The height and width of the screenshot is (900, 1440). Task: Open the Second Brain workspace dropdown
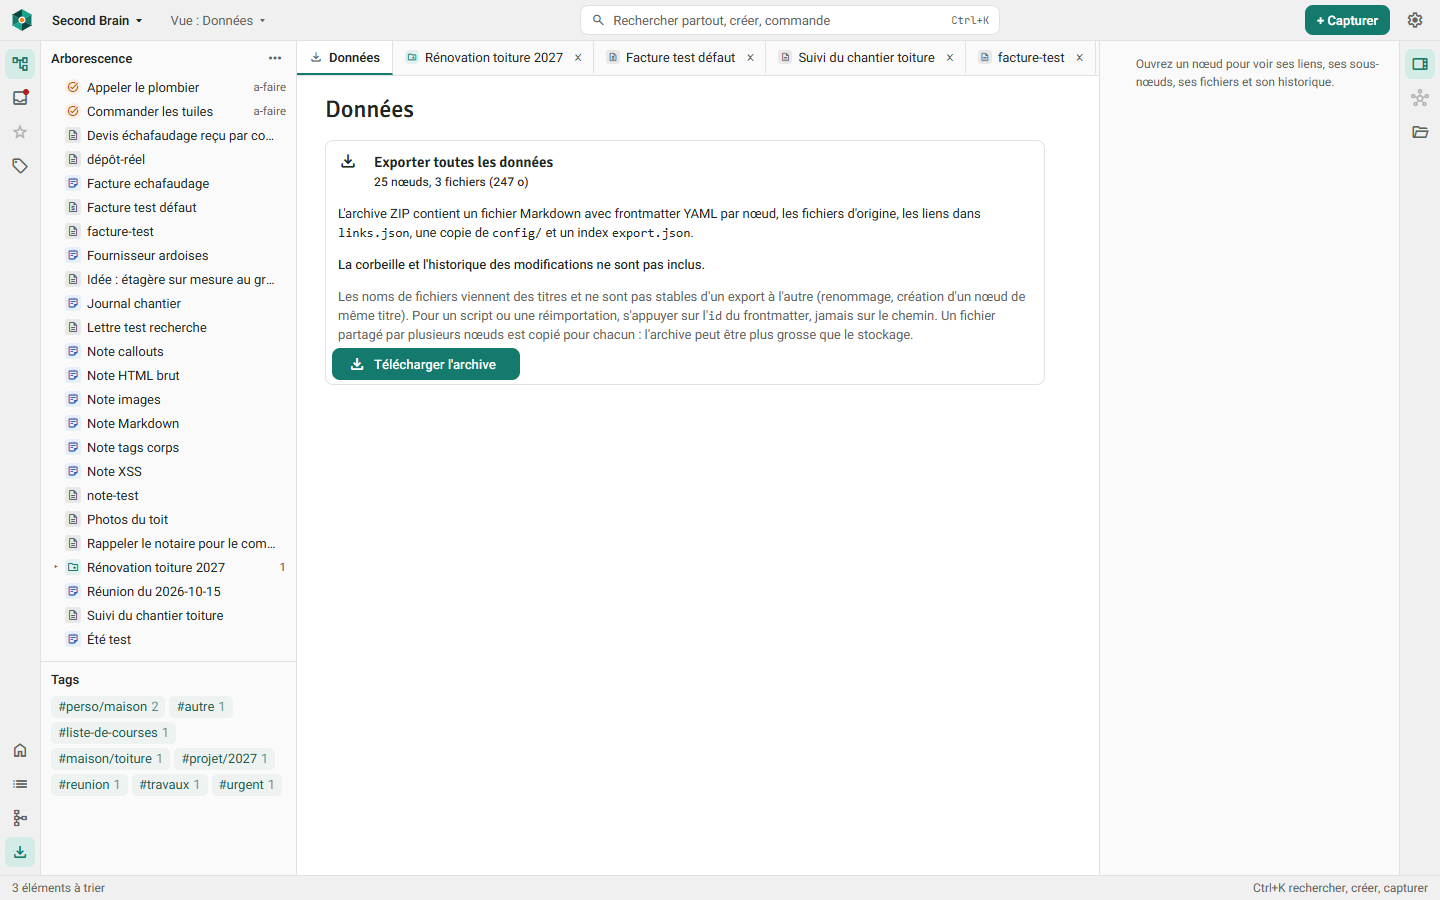point(97,20)
